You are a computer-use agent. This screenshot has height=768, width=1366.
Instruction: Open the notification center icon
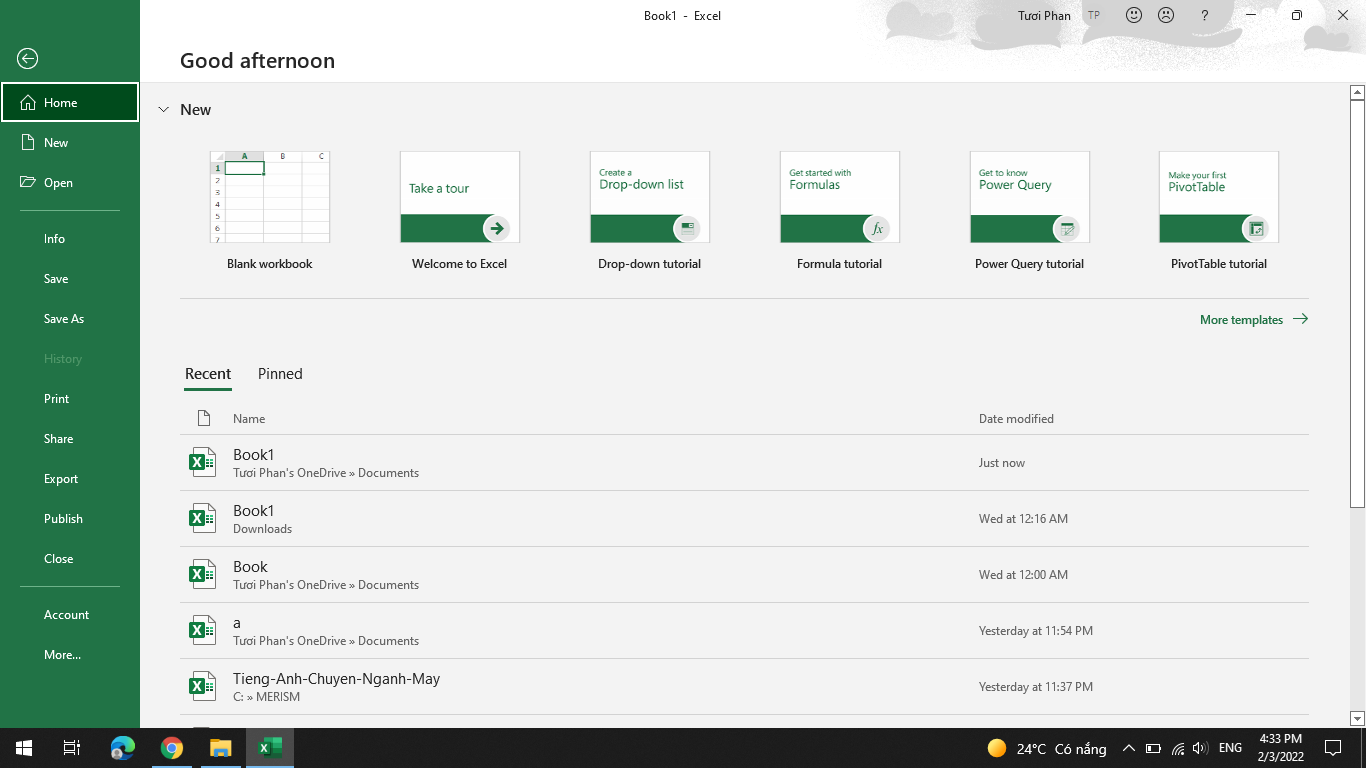[x=1332, y=748]
